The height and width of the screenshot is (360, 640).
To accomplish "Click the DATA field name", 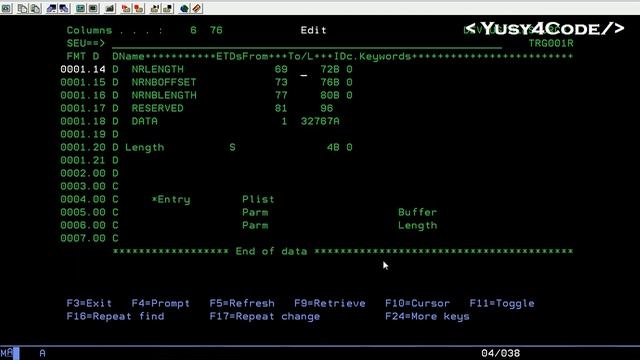I will point(144,122).
